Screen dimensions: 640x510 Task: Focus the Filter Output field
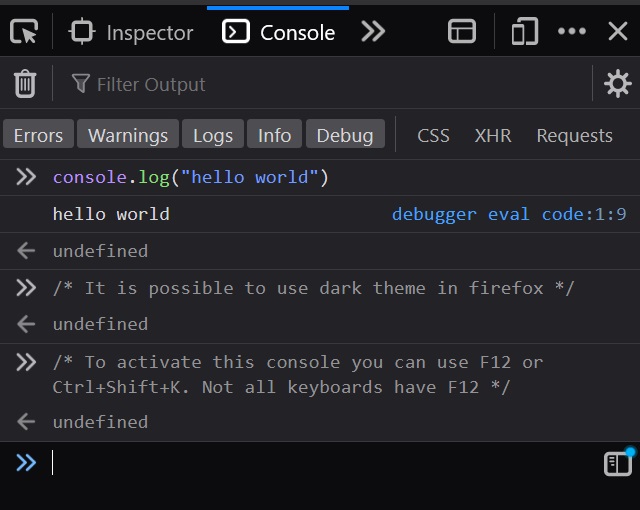pyautogui.click(x=322, y=84)
